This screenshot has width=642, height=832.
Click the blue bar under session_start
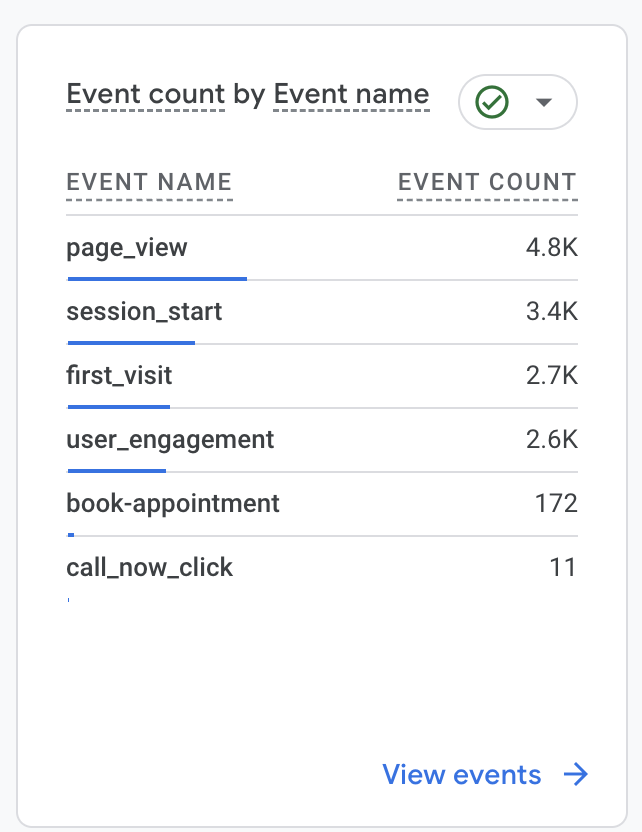[130, 342]
